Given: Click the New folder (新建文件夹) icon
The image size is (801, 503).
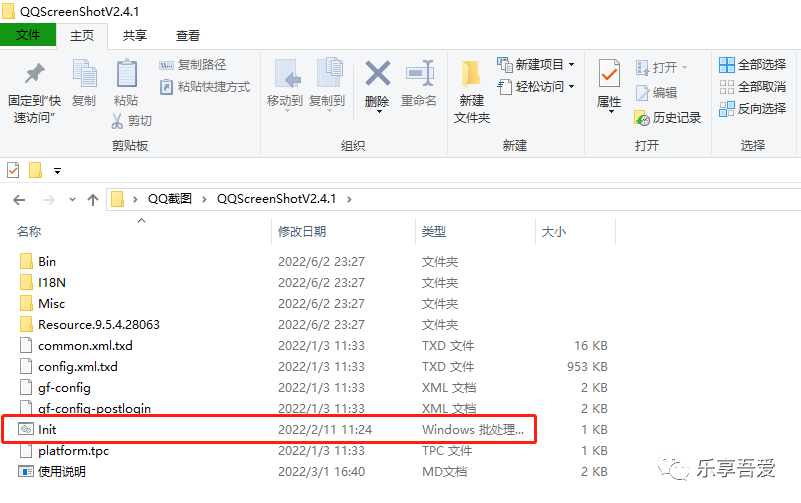Looking at the screenshot, I should click(471, 75).
